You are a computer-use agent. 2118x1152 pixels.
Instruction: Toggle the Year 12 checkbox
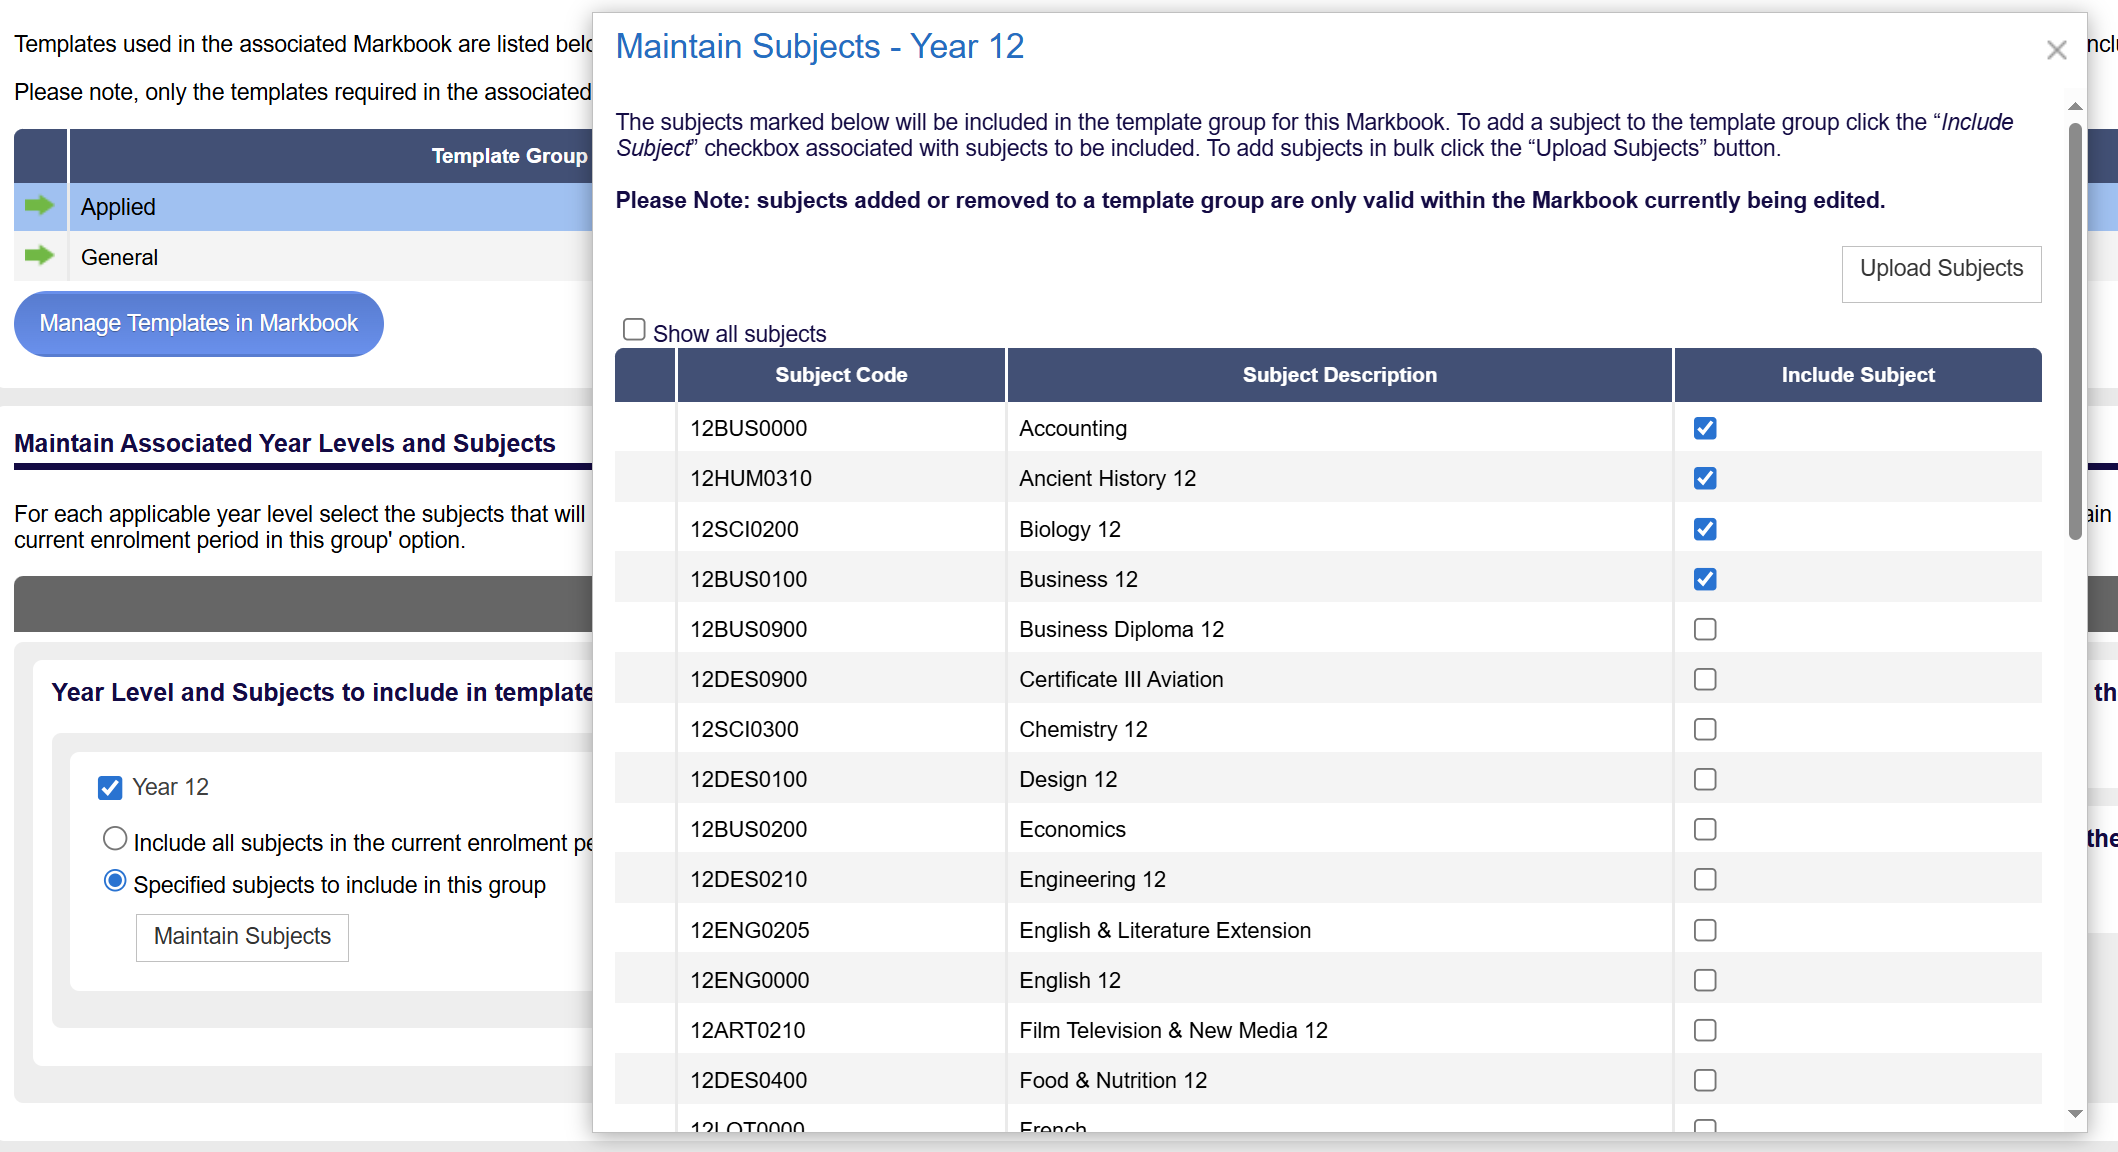coord(110,788)
